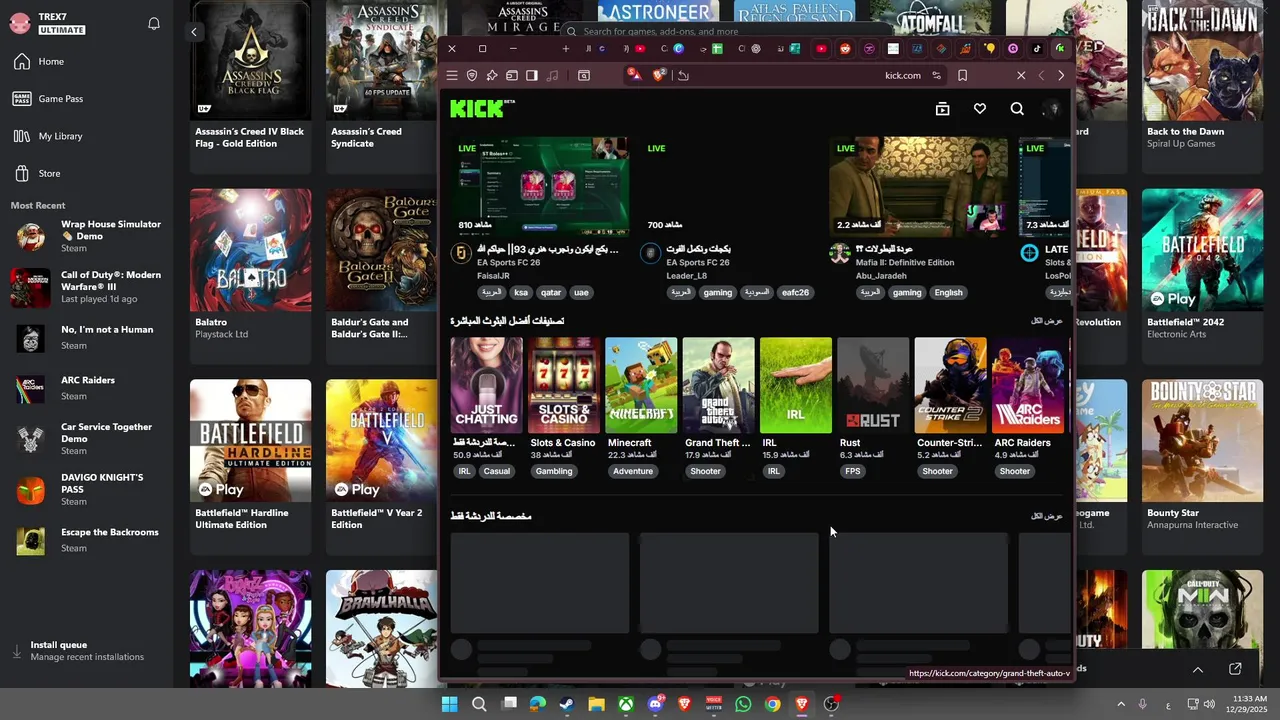Switch to the pinned TikTok tab

pyautogui.click(x=1037, y=48)
